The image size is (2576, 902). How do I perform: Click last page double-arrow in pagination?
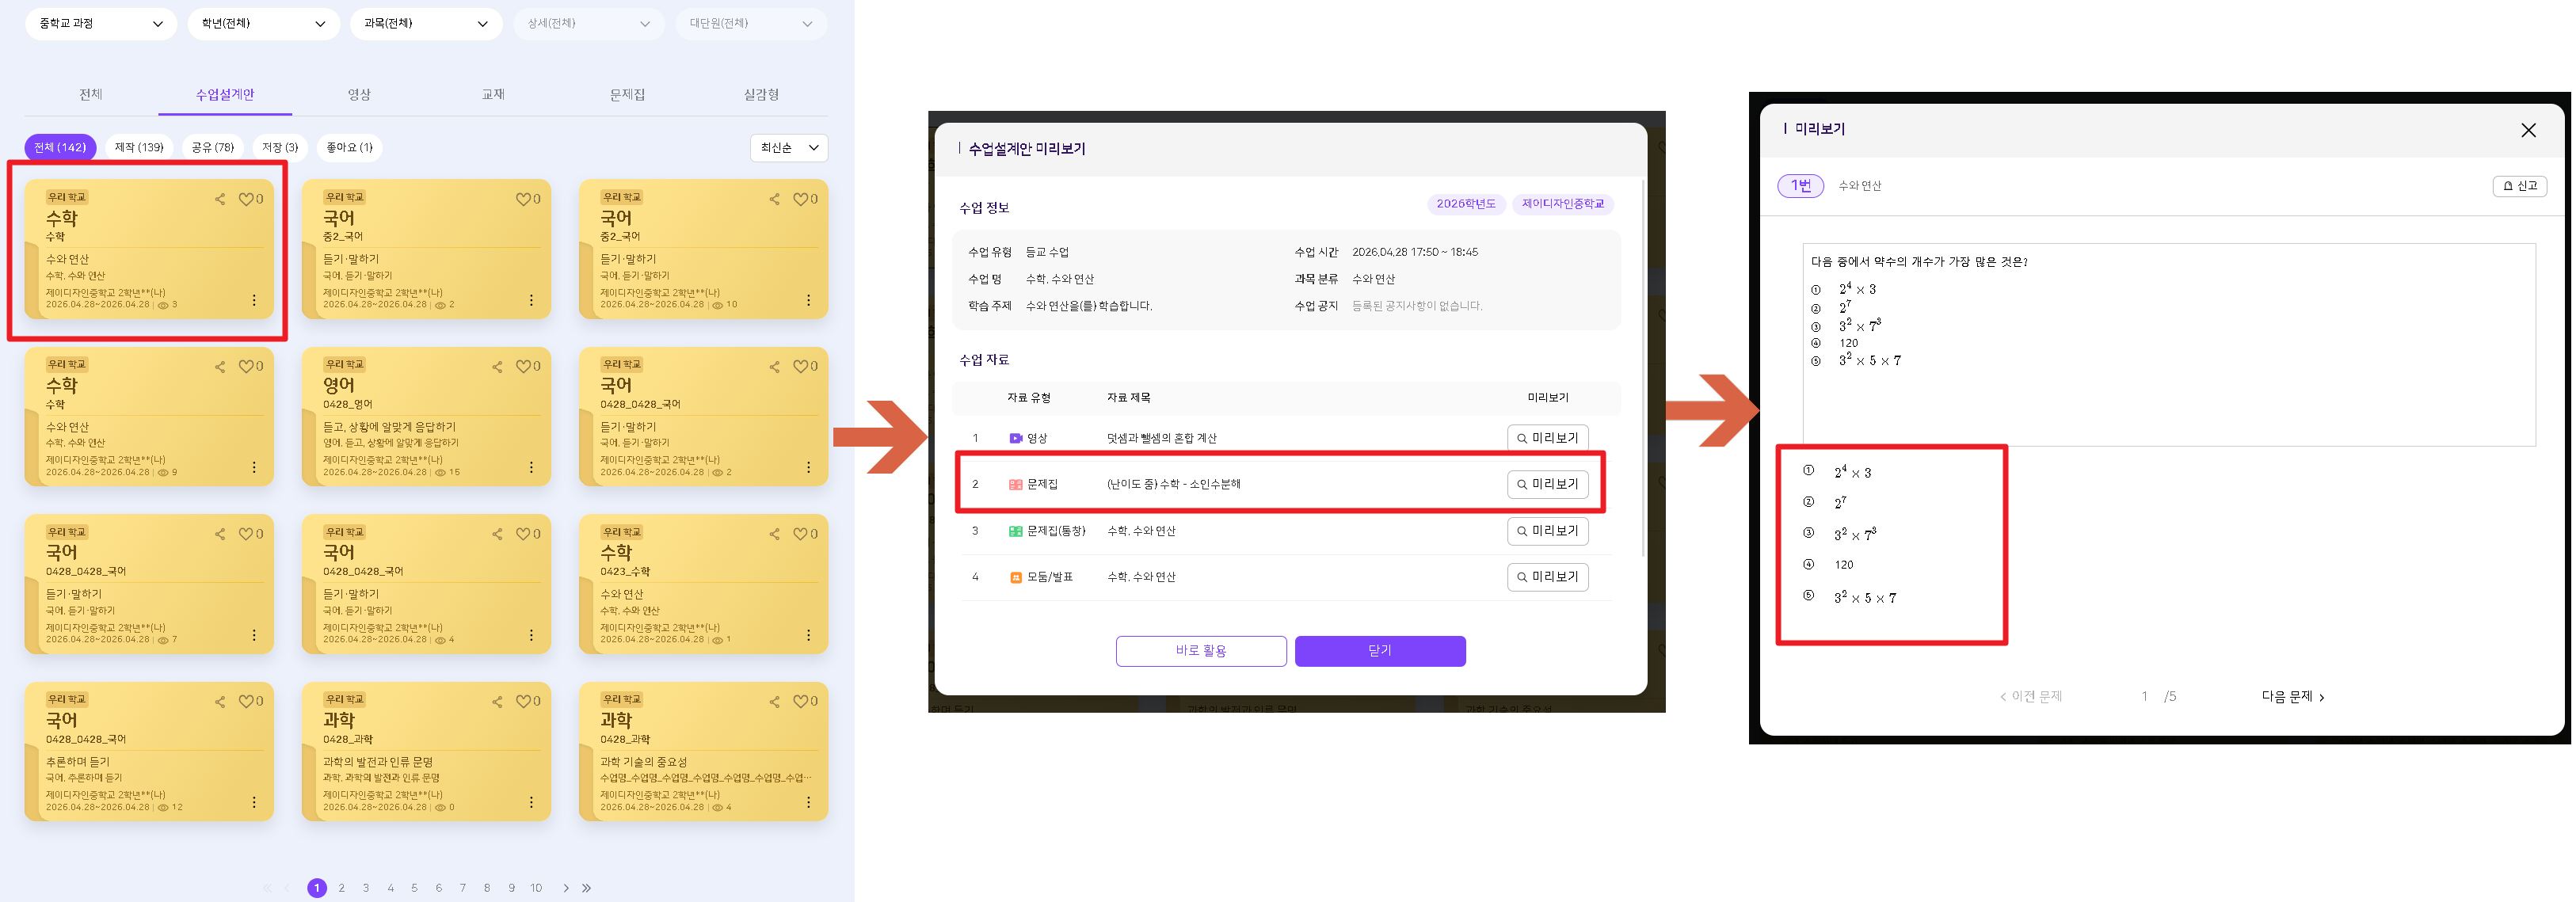coord(587,888)
